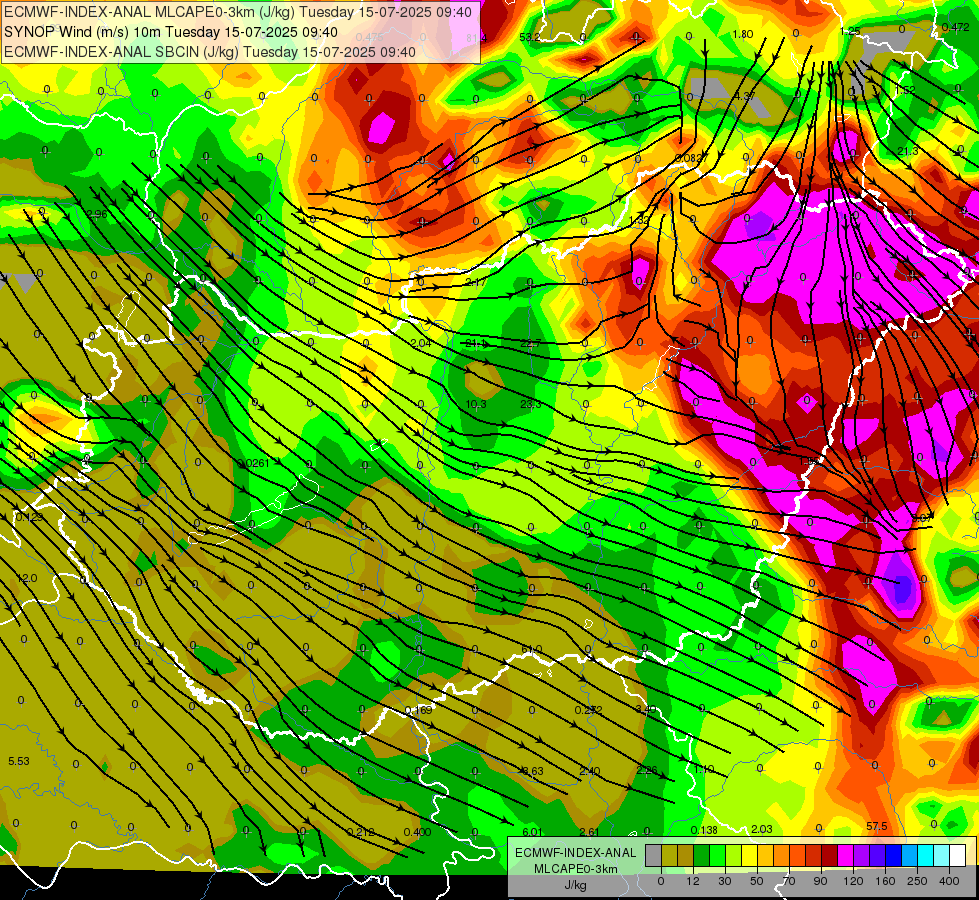979x900 pixels.
Task: Click the map value 0.129
Action: tap(29, 517)
